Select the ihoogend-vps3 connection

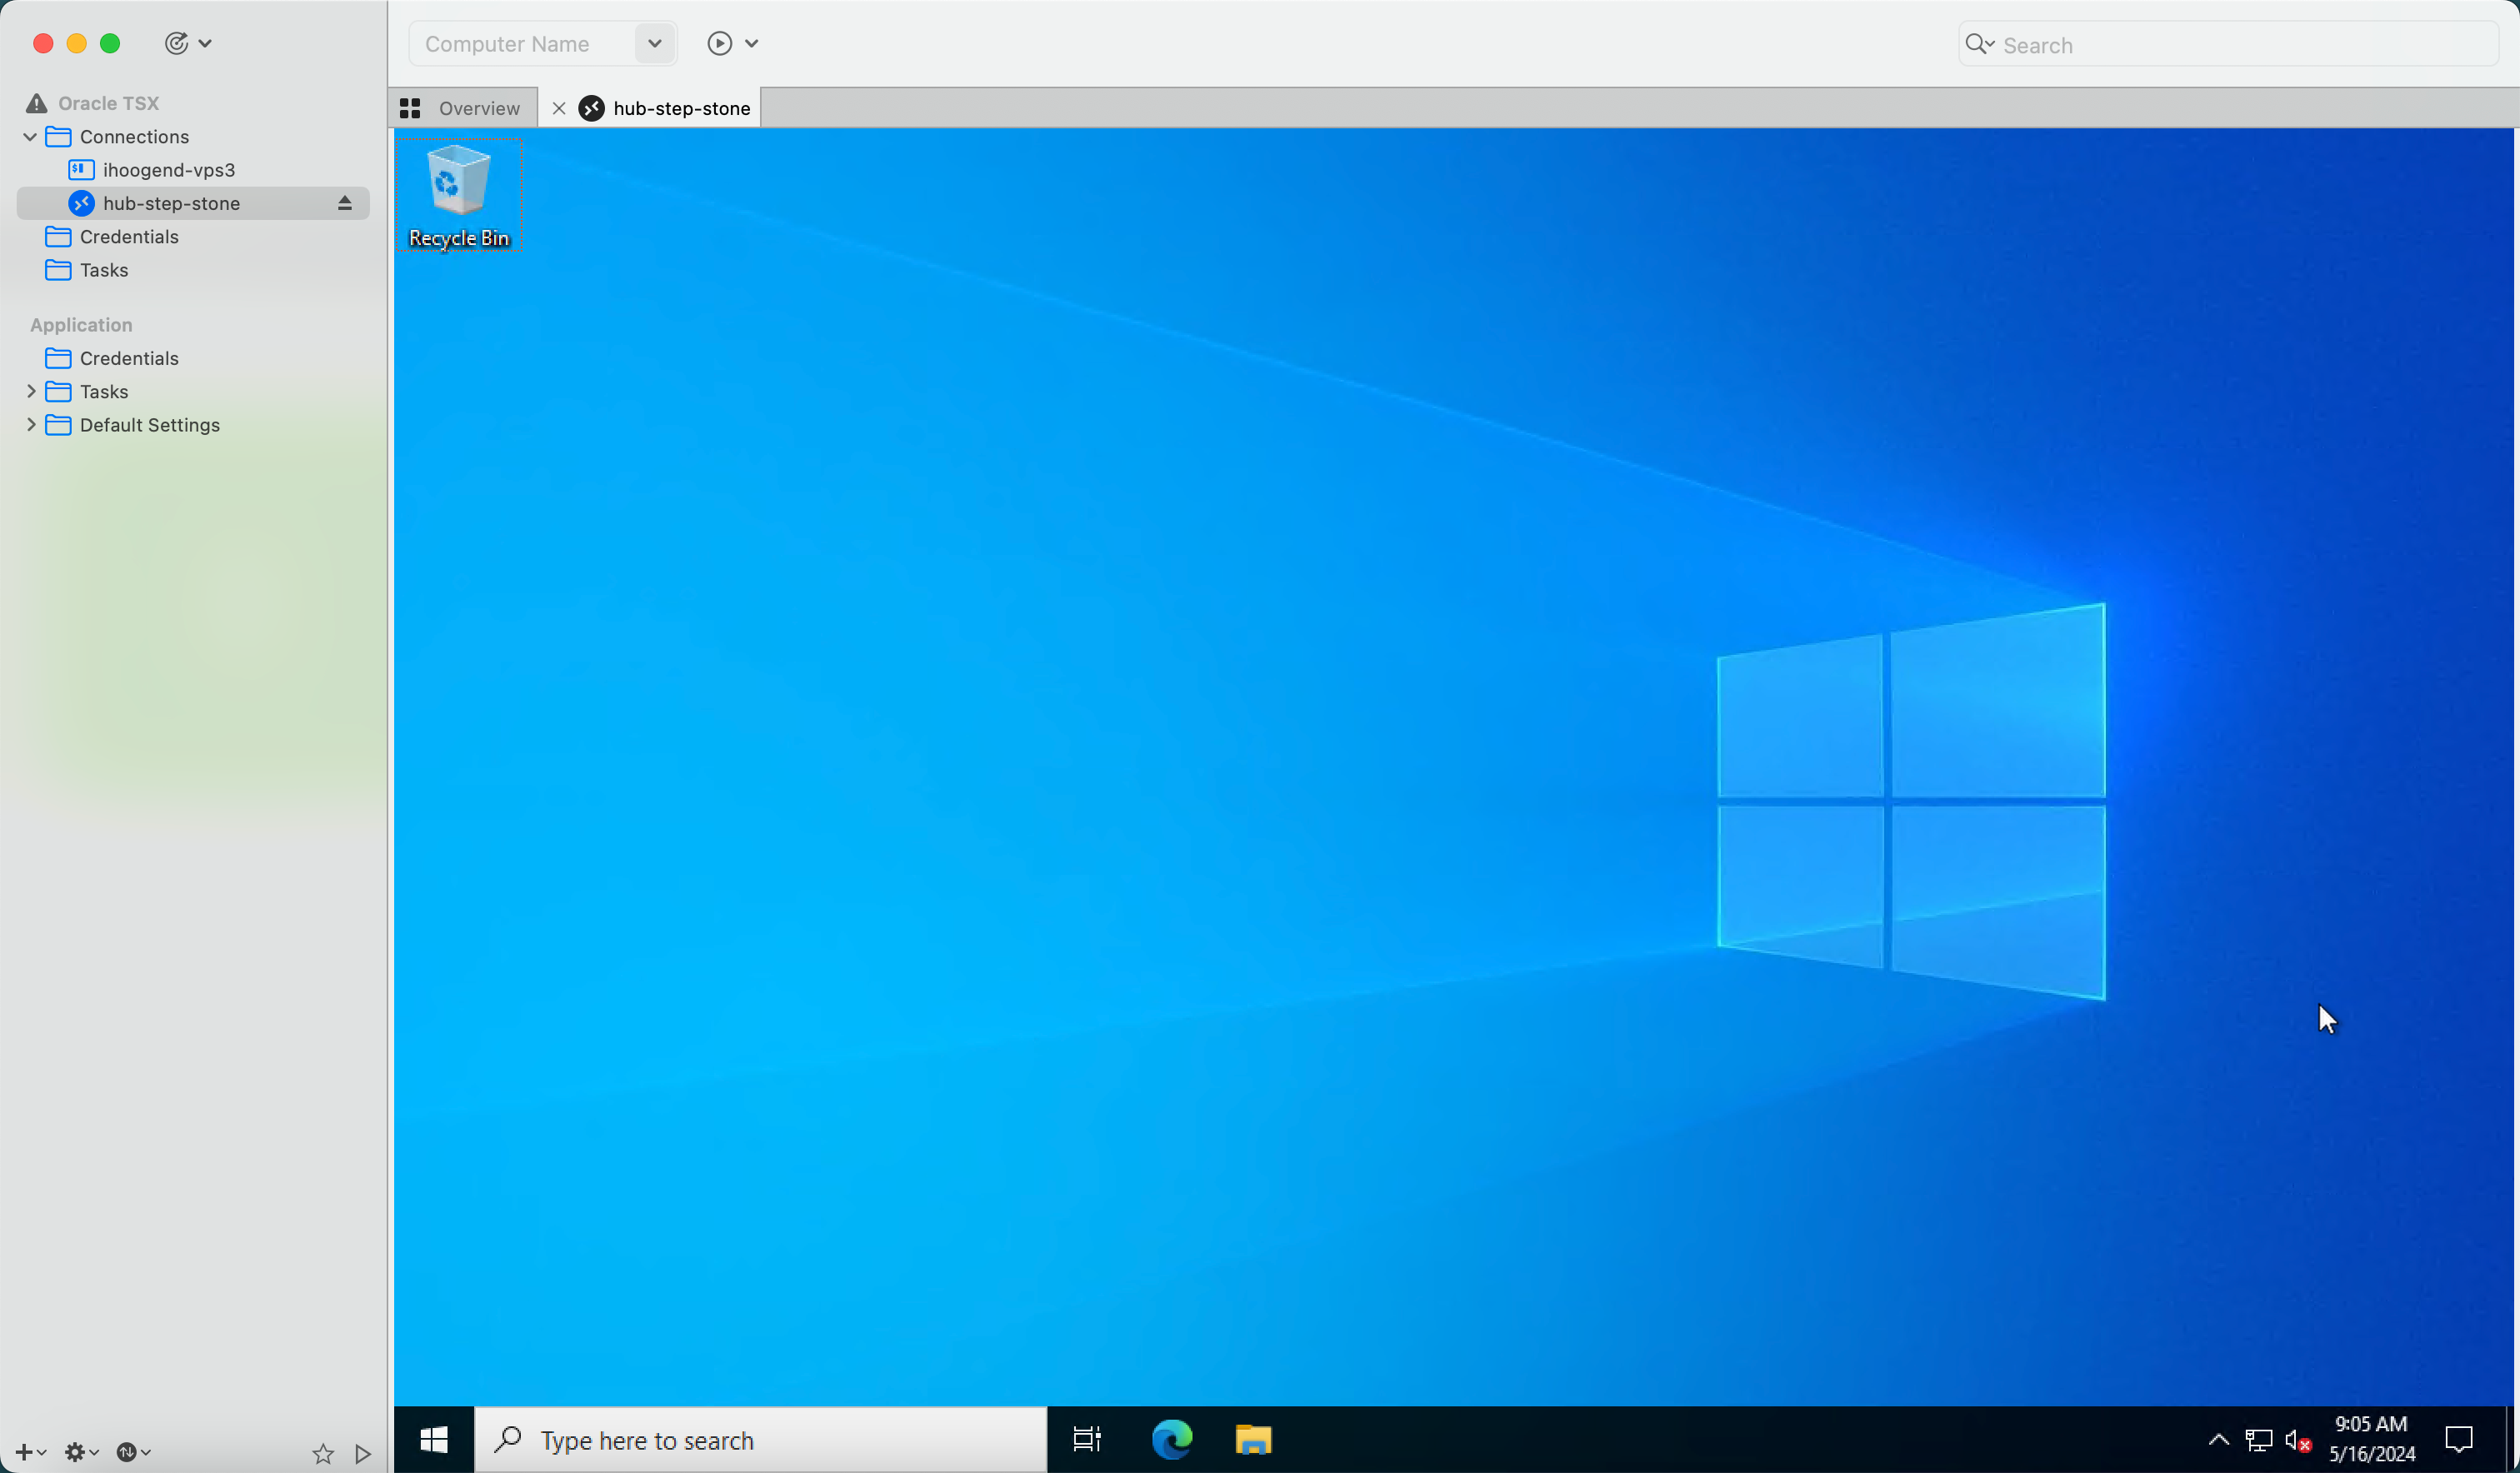click(x=168, y=170)
